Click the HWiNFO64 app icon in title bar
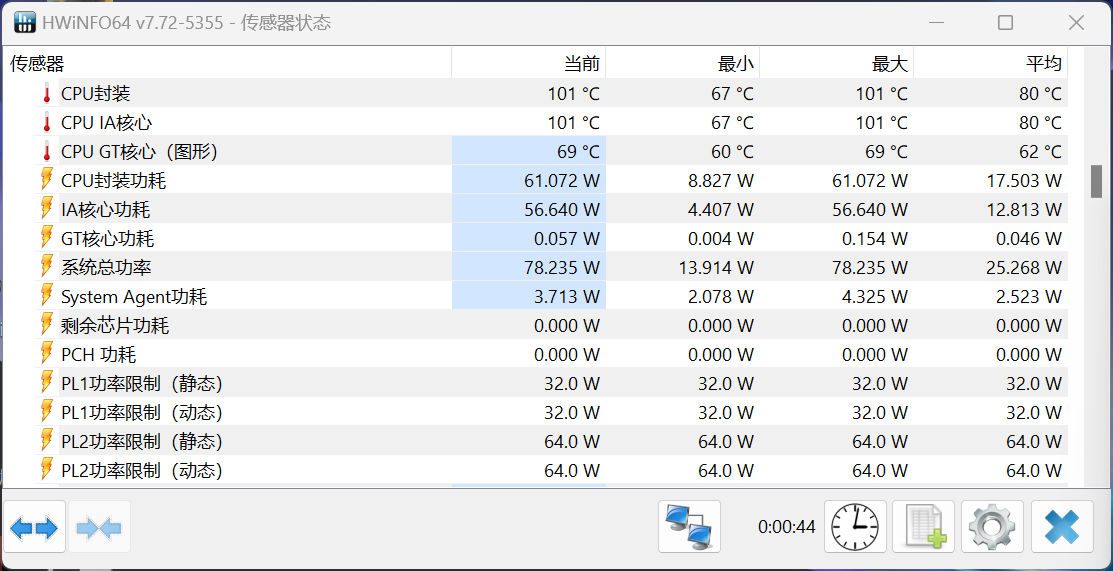Screen dimensions: 1113x571 pyautogui.click(x=25, y=22)
